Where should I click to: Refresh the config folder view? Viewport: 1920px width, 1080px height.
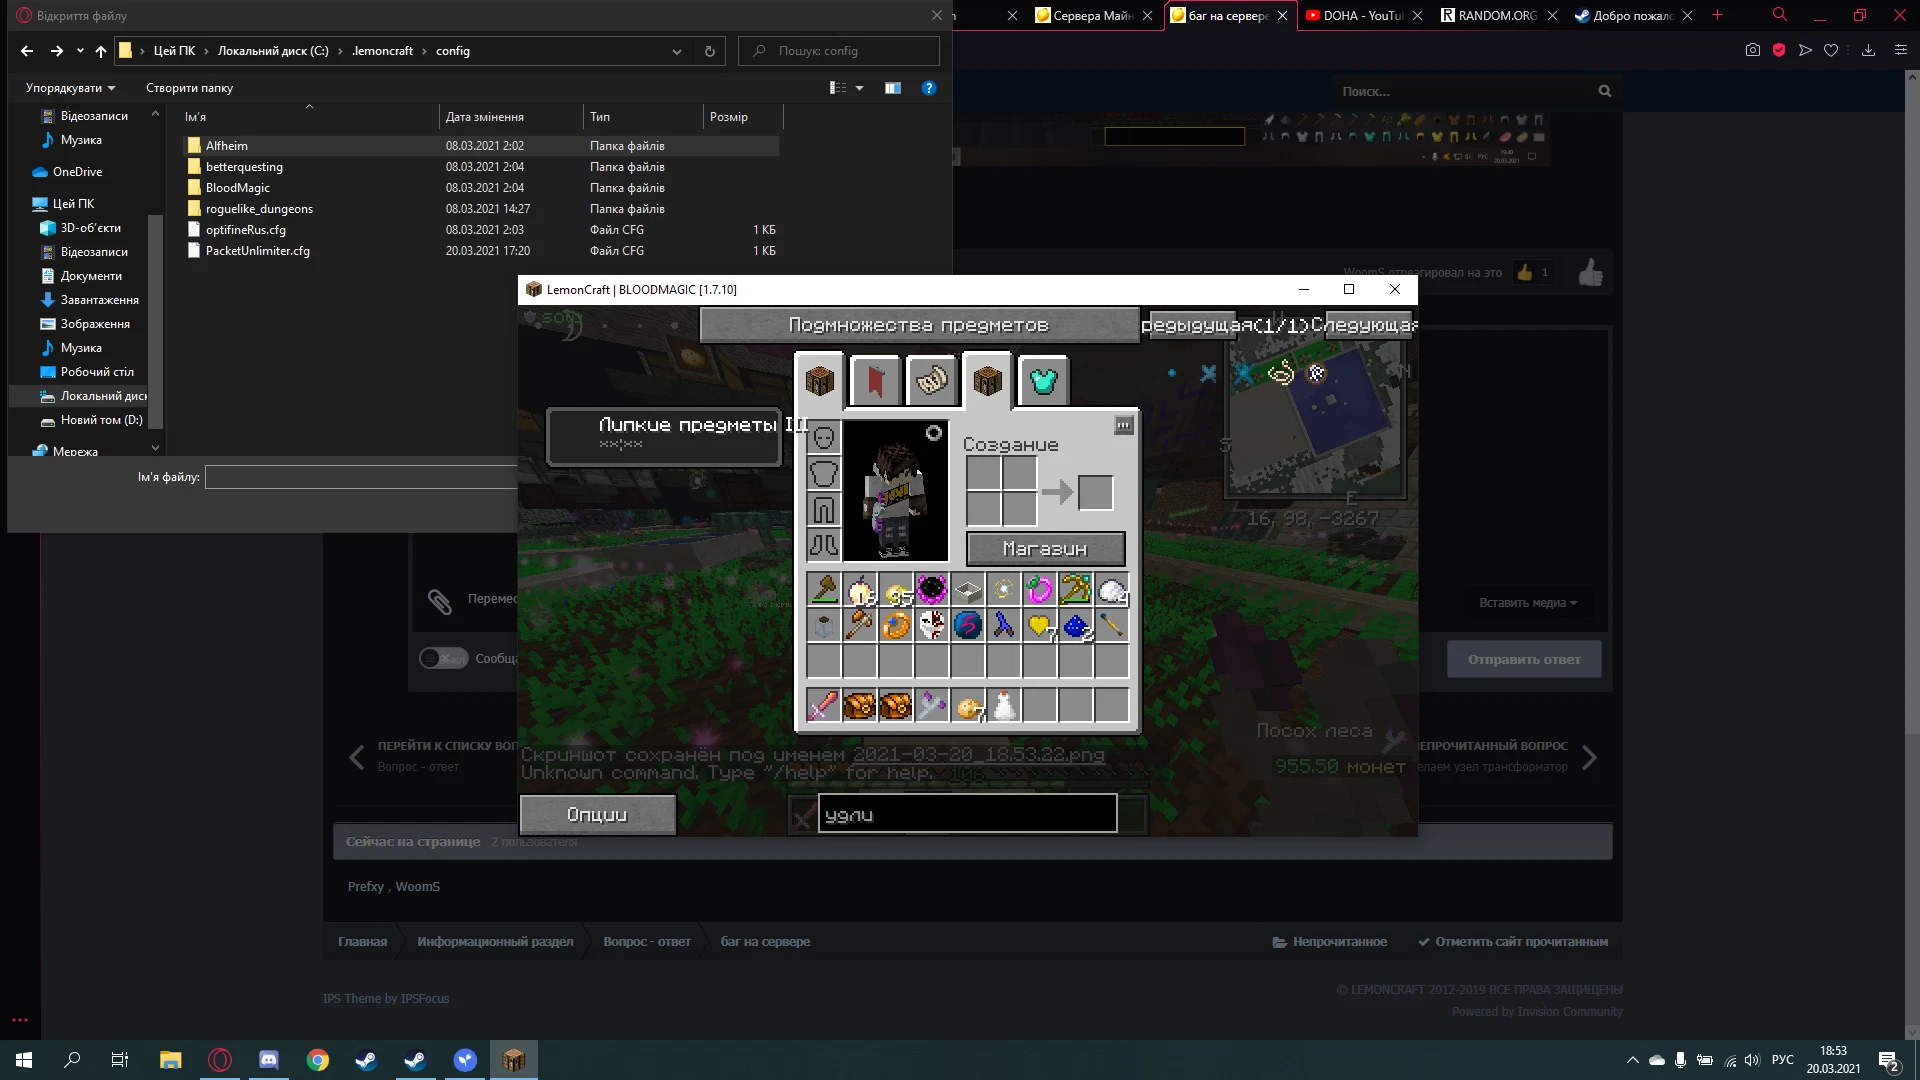click(x=710, y=51)
